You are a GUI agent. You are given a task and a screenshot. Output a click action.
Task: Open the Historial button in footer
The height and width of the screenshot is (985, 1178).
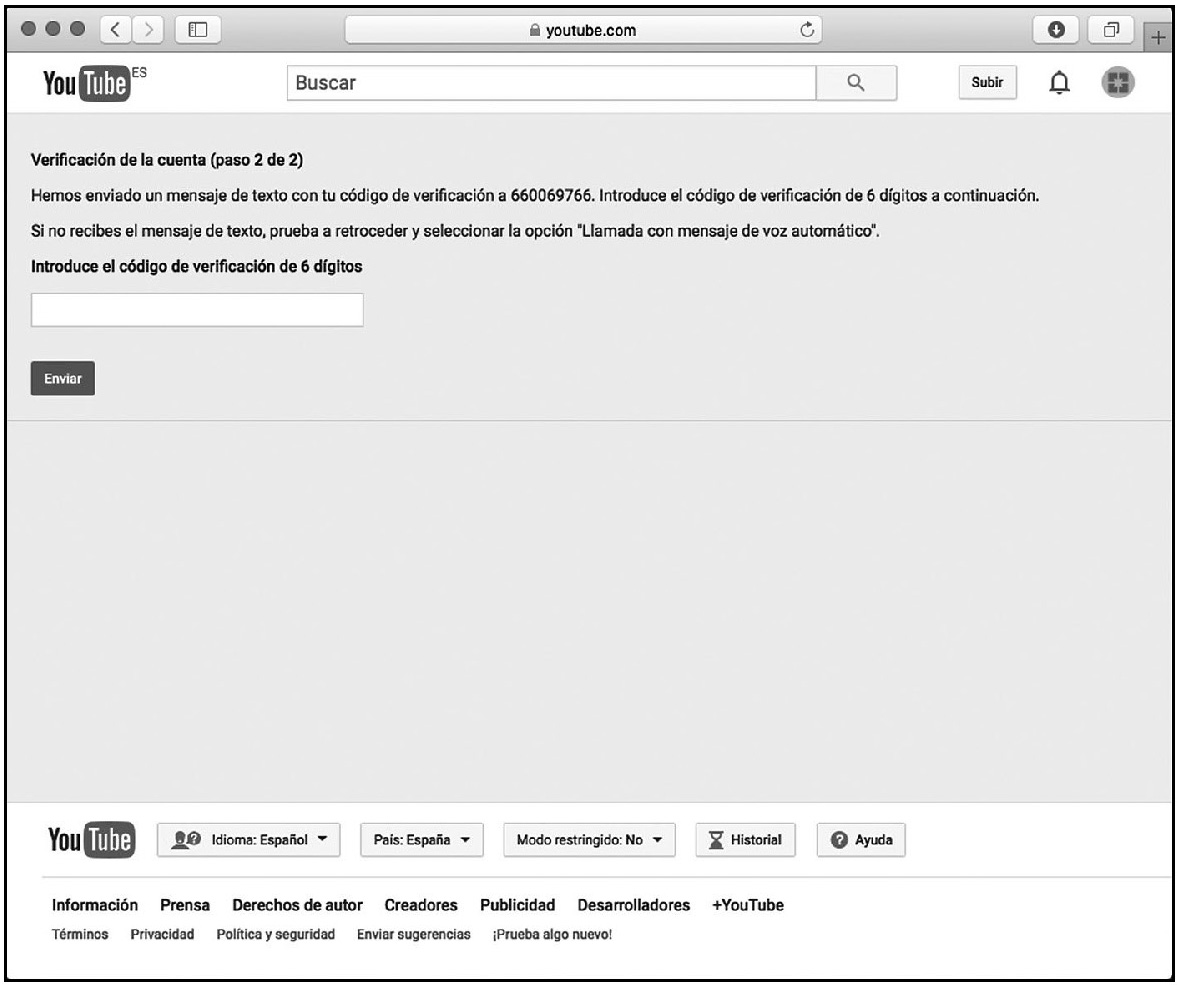tap(746, 840)
